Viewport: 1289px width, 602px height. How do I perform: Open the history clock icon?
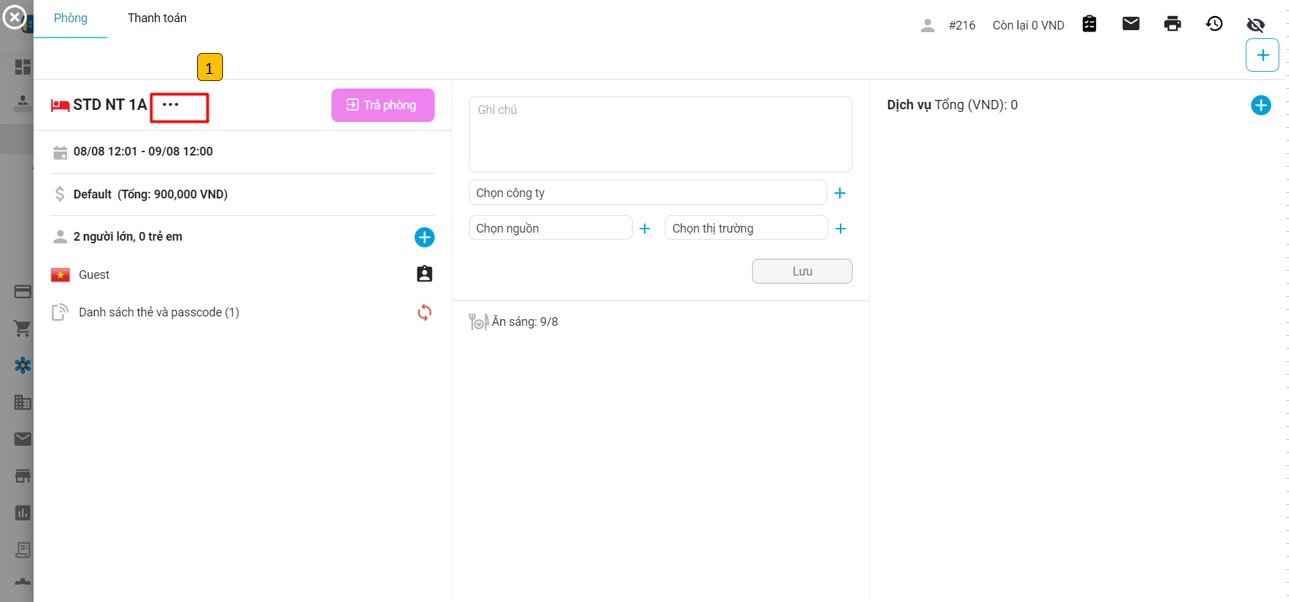1214,24
